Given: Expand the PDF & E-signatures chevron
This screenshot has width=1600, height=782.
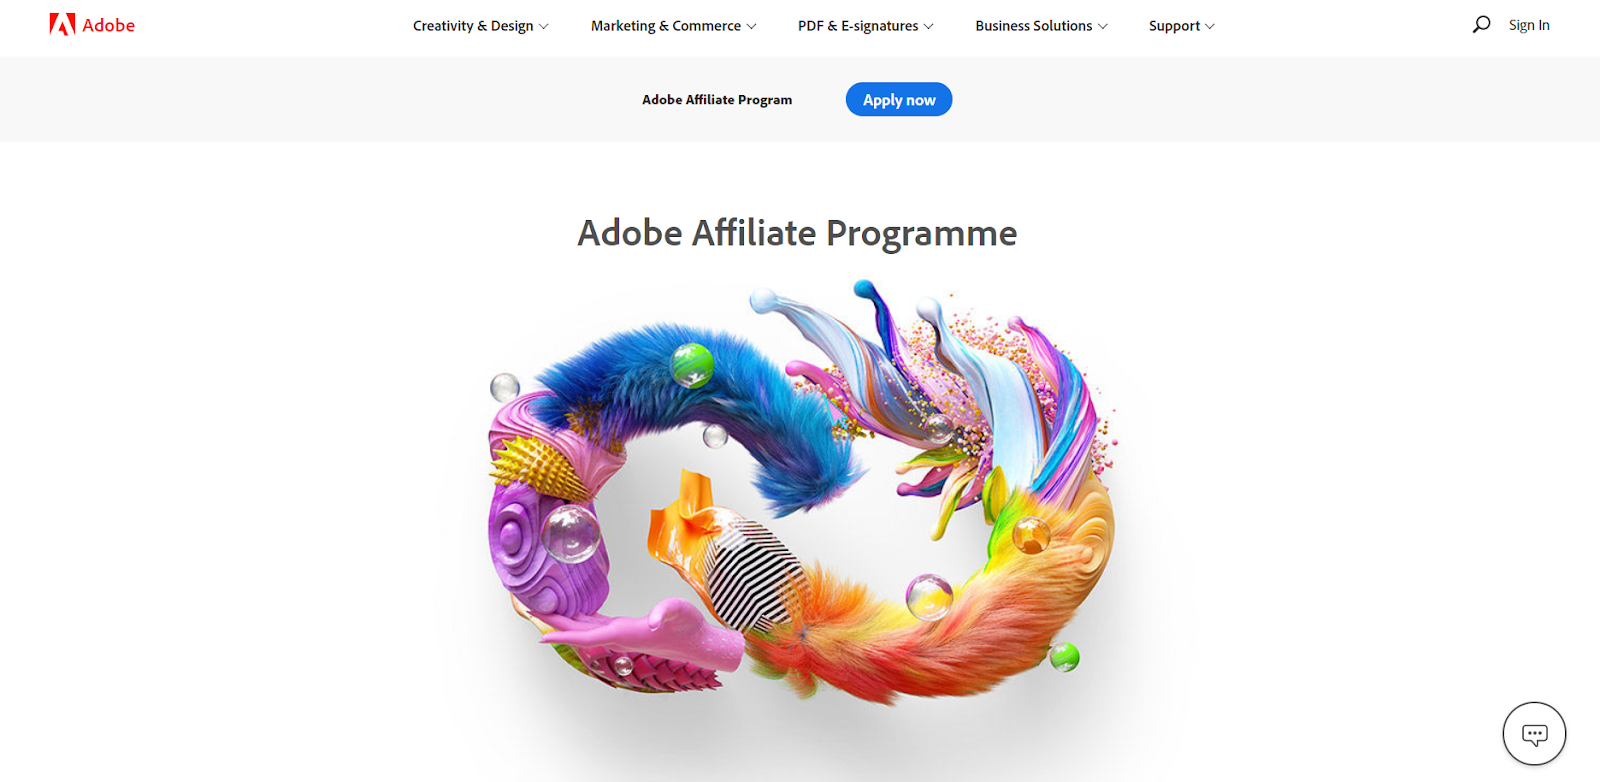Looking at the screenshot, I should click(929, 27).
